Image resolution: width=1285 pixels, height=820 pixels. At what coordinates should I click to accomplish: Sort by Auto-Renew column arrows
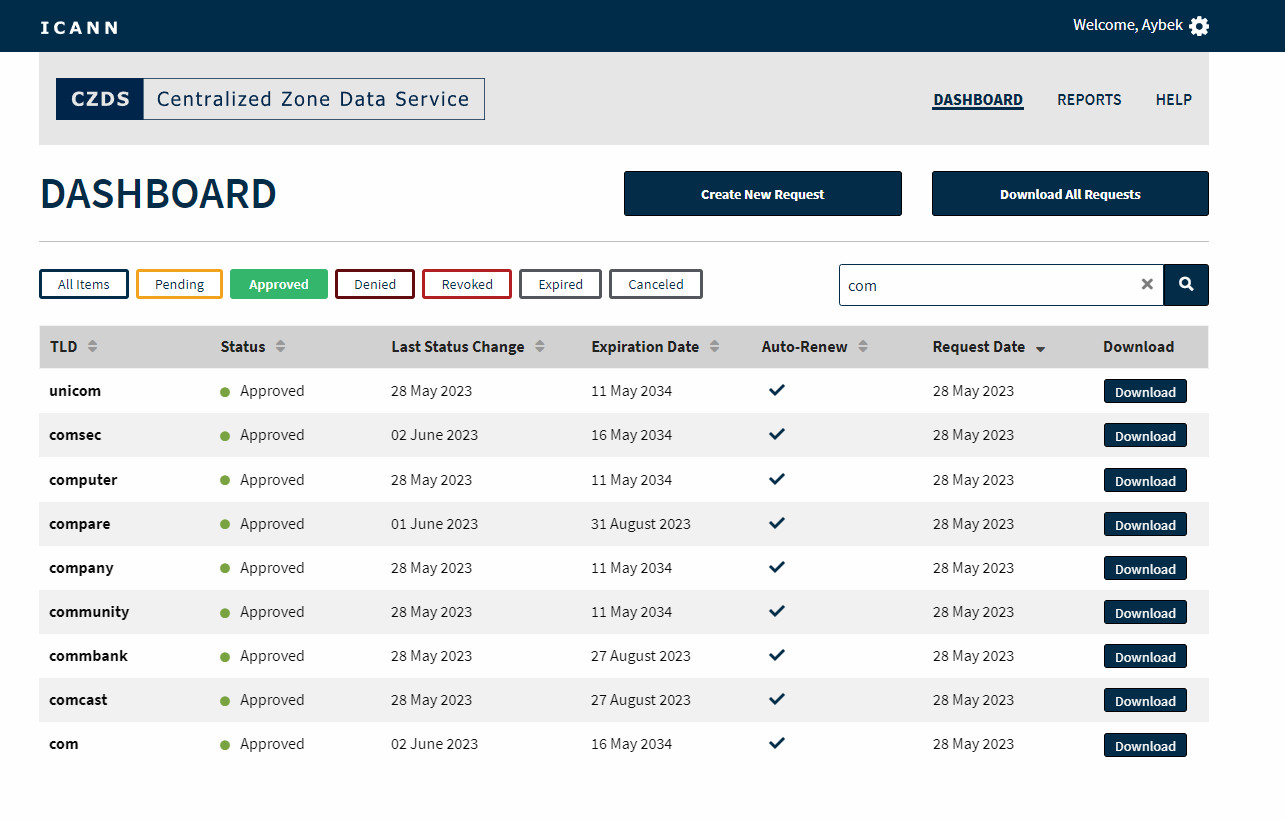(863, 347)
